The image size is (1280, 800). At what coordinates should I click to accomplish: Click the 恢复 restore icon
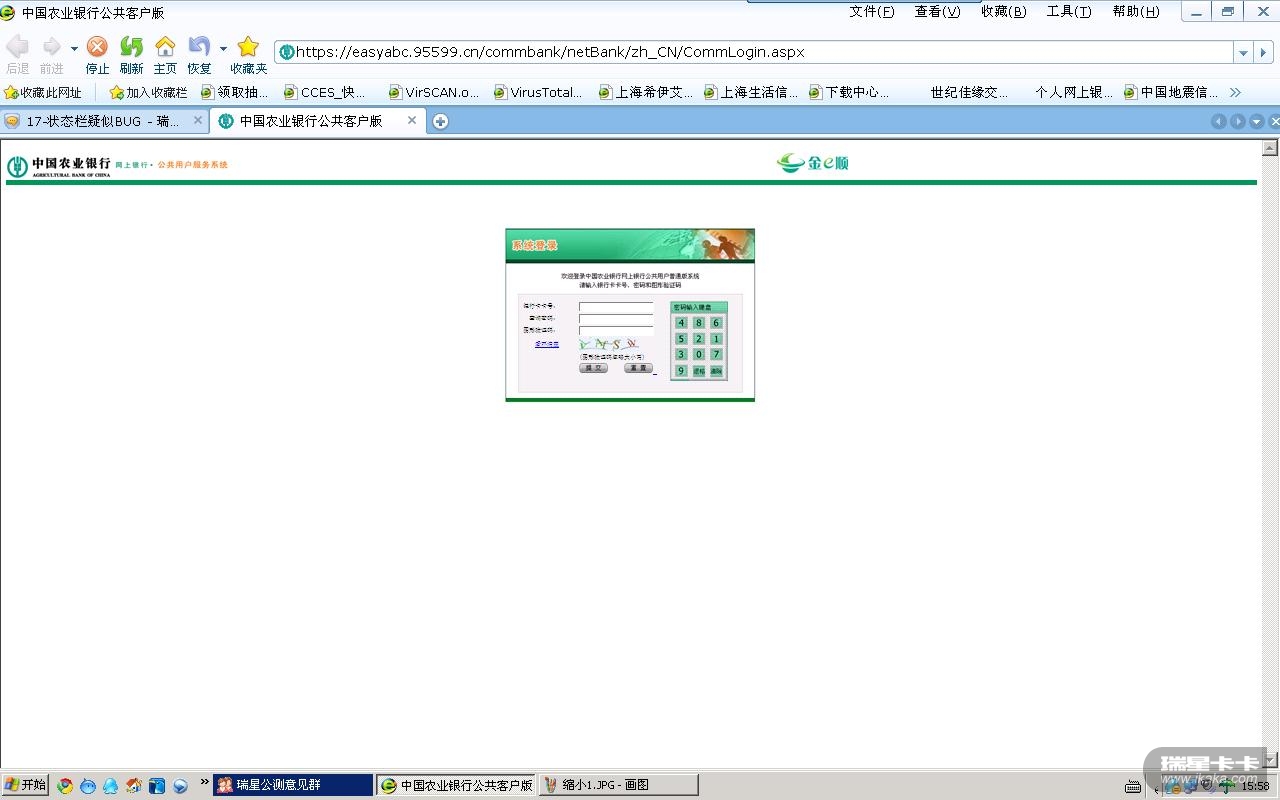(199, 47)
